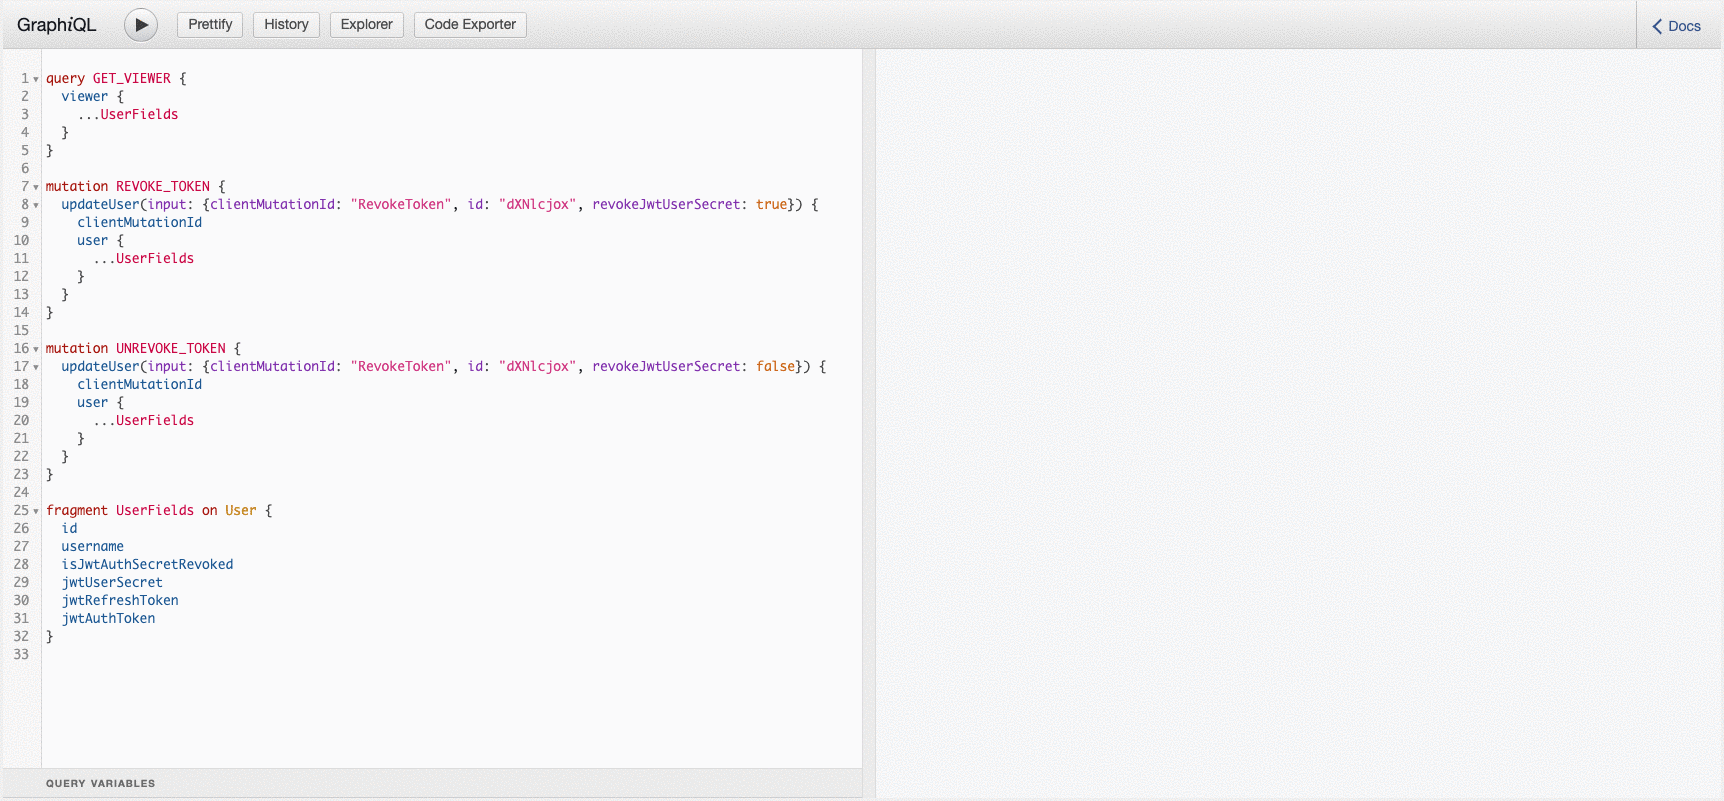Collapse the UNREVOKE_TOKEN mutation fold arrow
This screenshot has height=801, width=1724.
[x=36, y=349]
